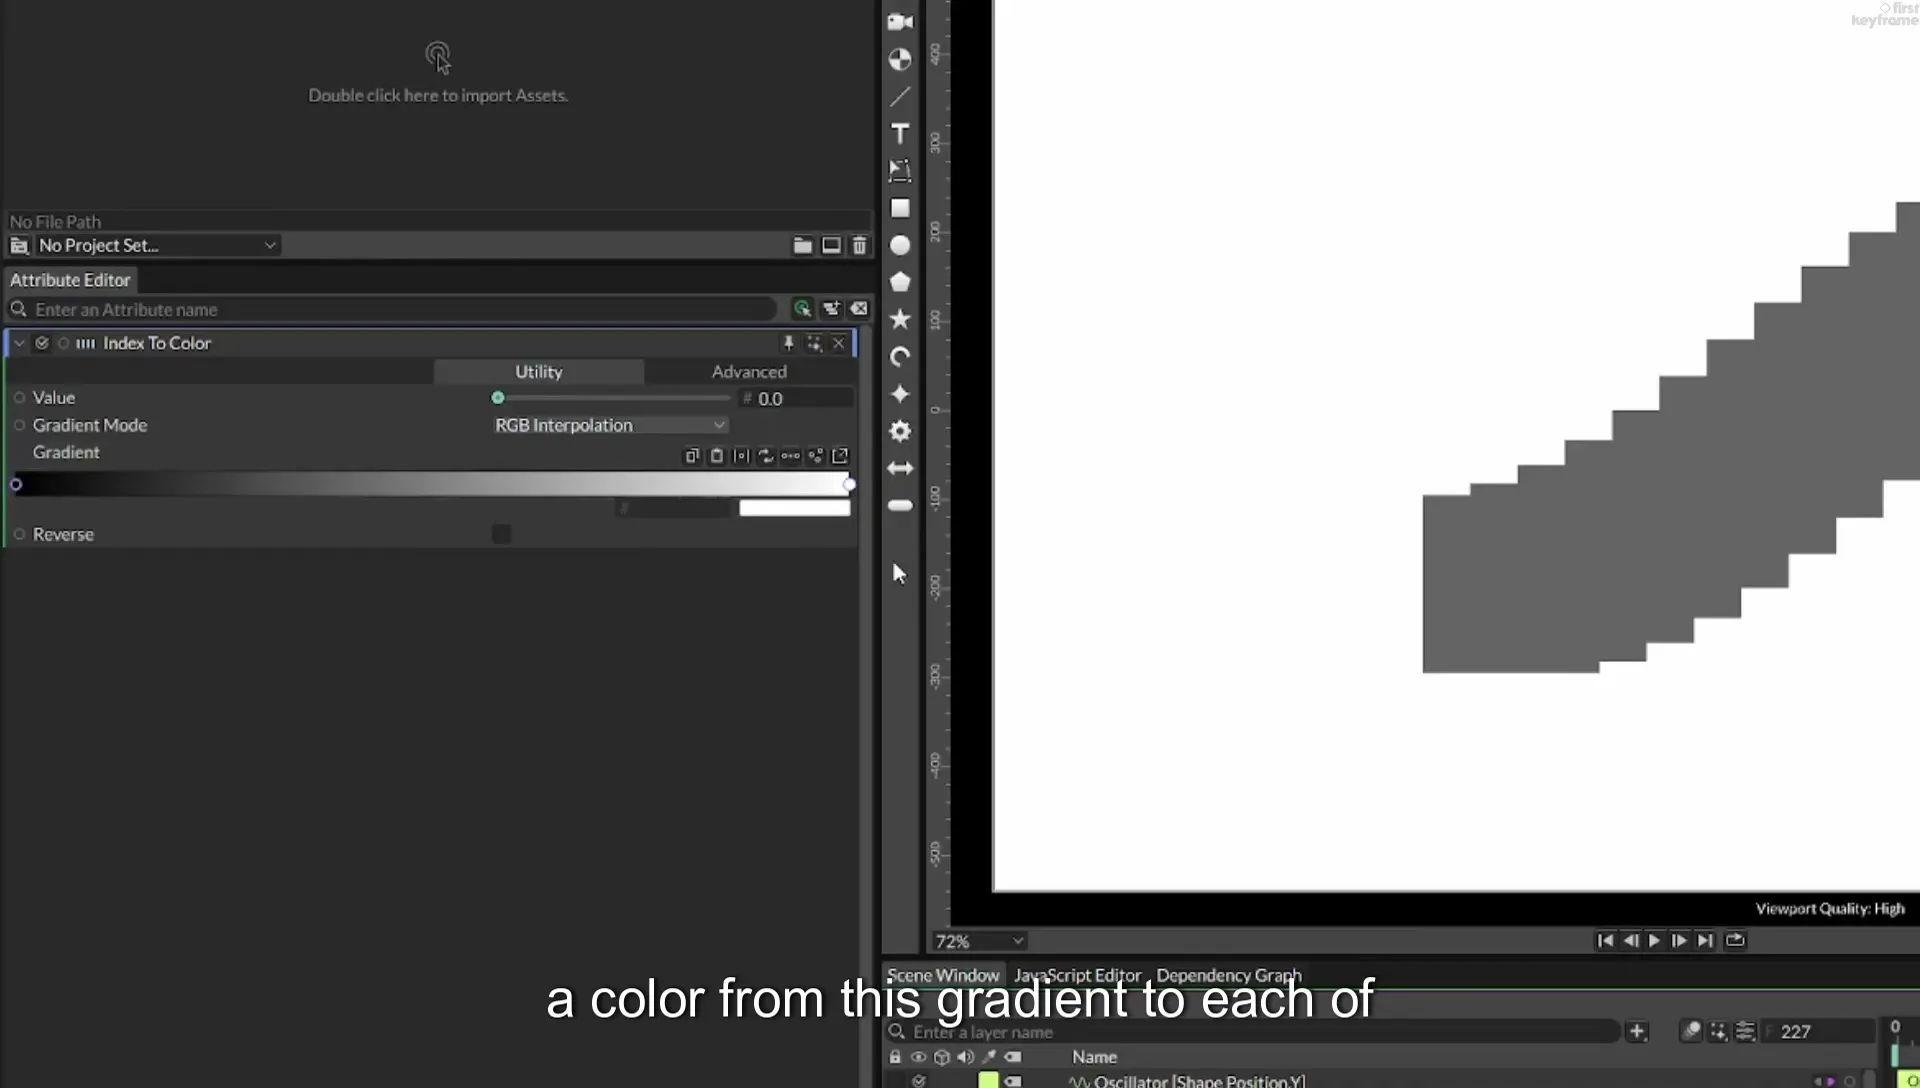This screenshot has height=1088, width=1920.
Task: Select the Cog shape tool
Action: (900, 431)
